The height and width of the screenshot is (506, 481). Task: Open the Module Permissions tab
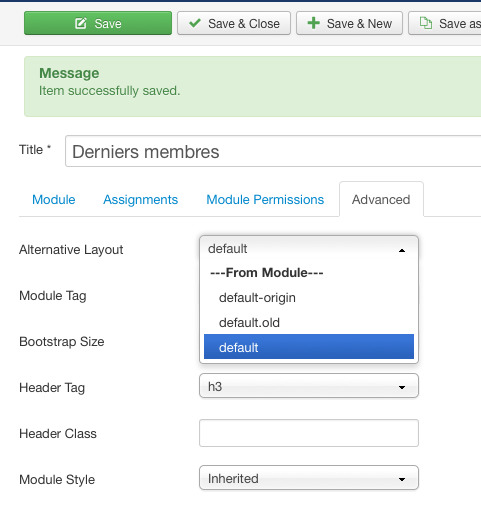(265, 200)
